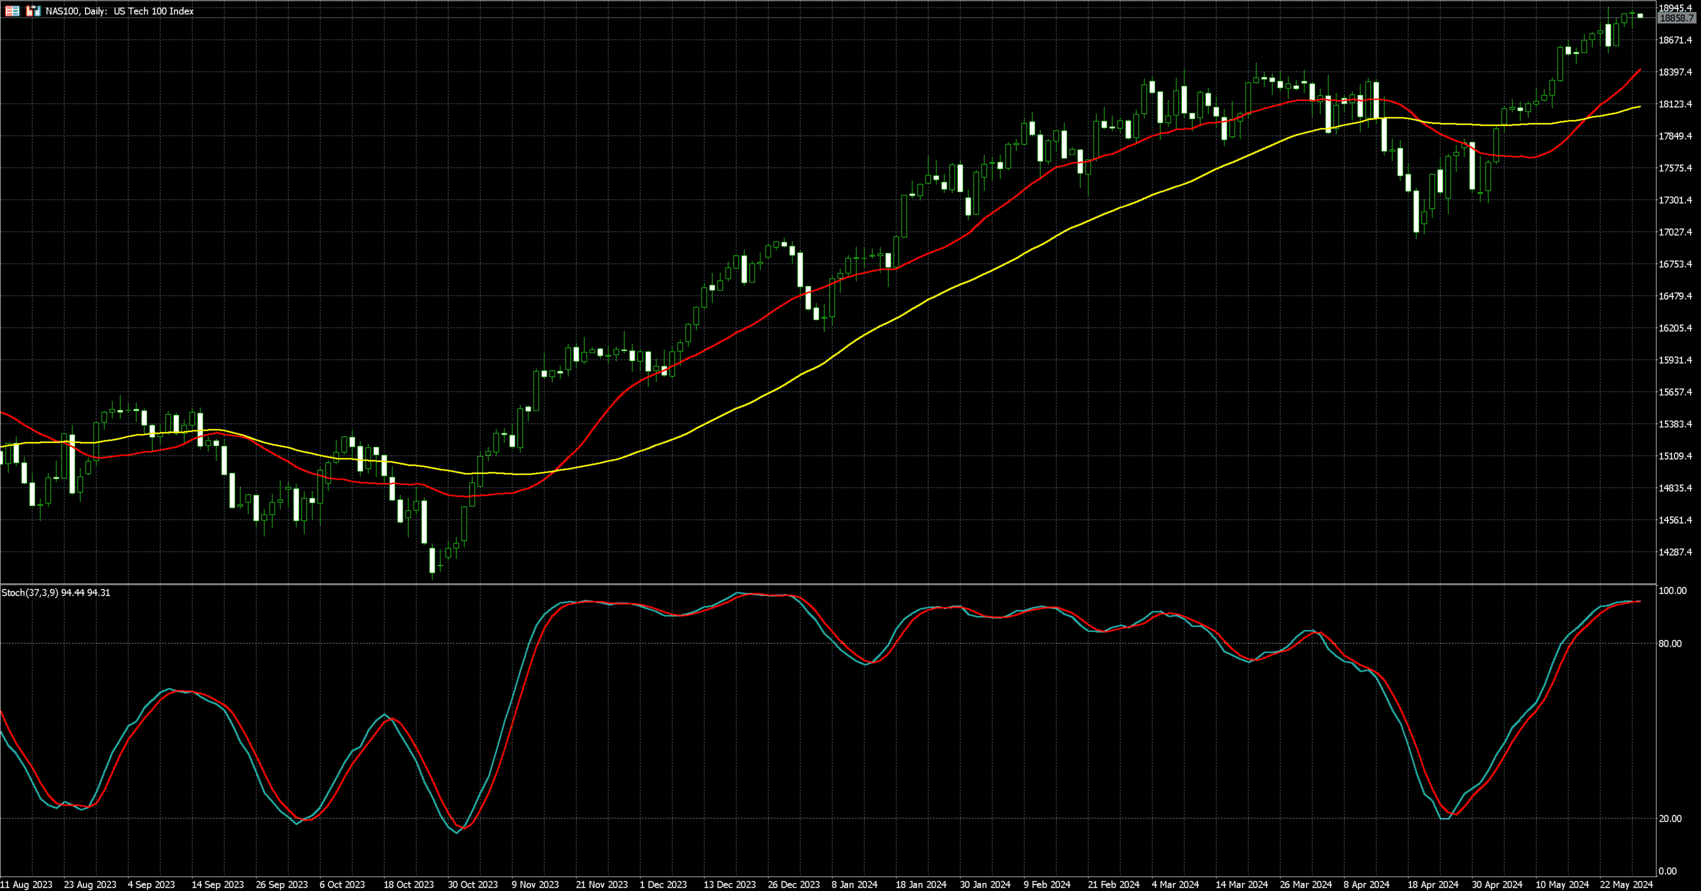Click the Depth of Market icon
Image resolution: width=1701 pixels, height=891 pixels.
33,11
